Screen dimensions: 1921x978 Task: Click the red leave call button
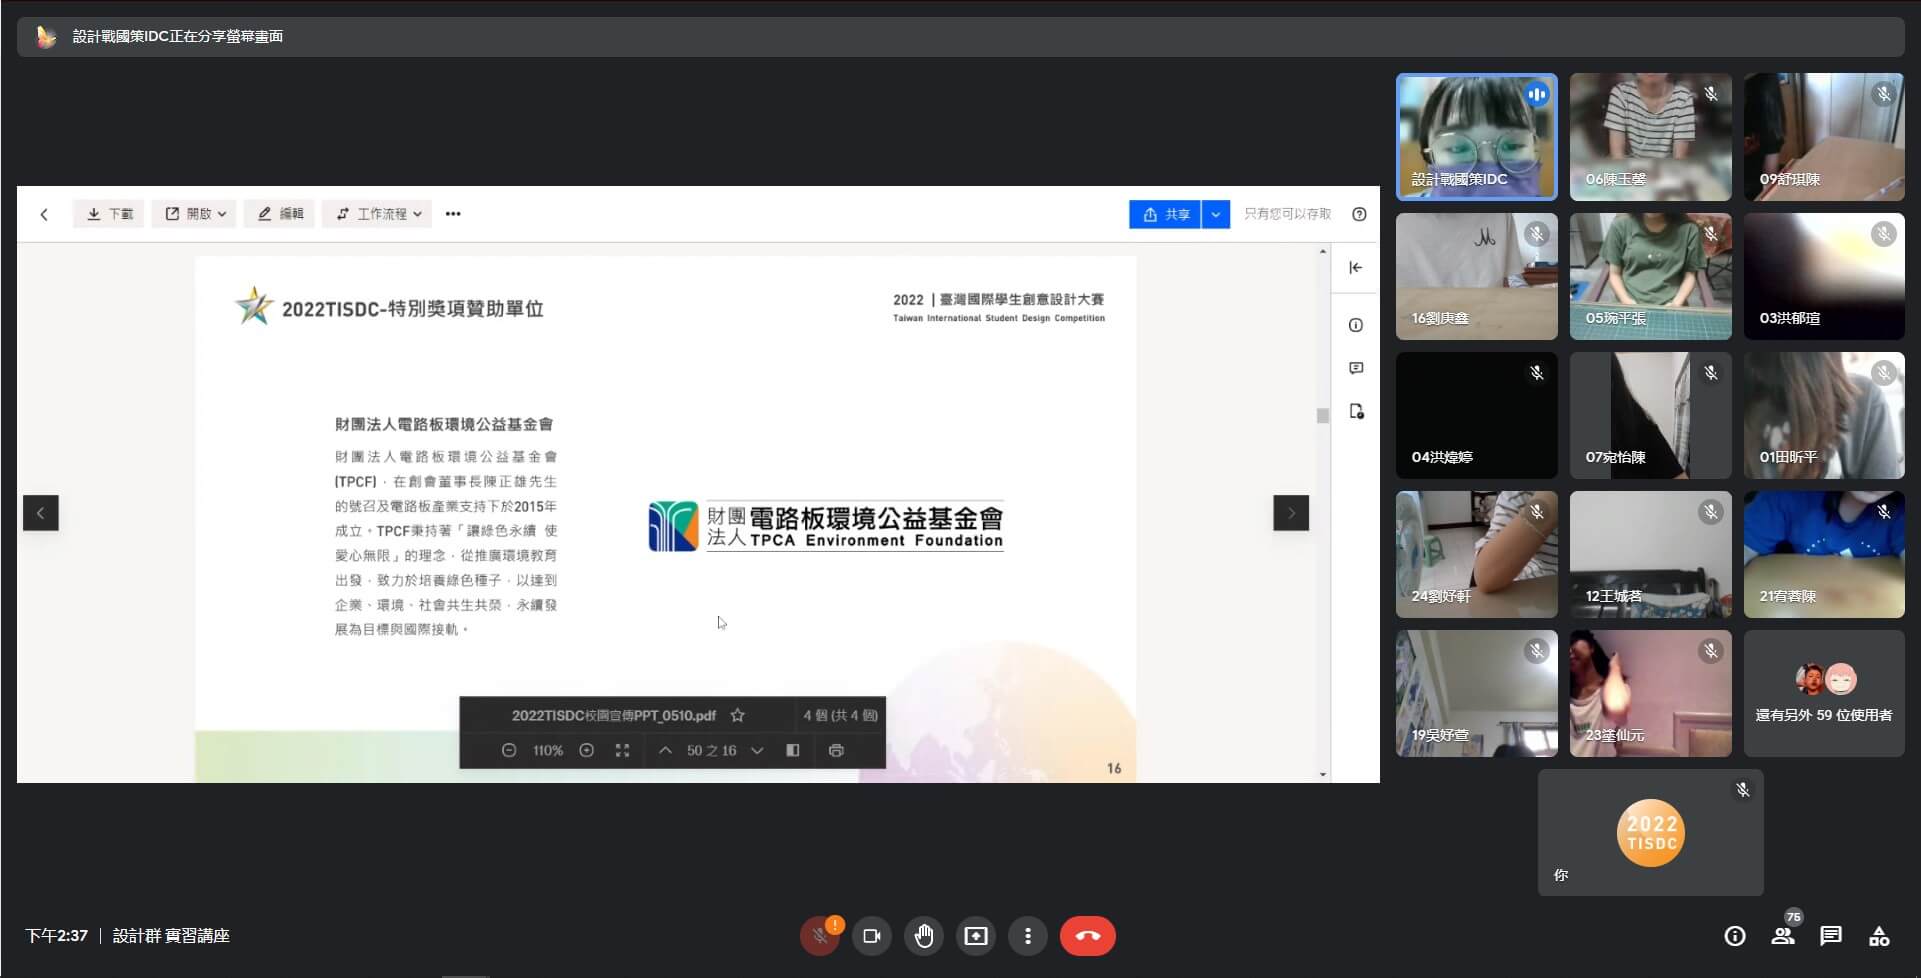click(1087, 936)
